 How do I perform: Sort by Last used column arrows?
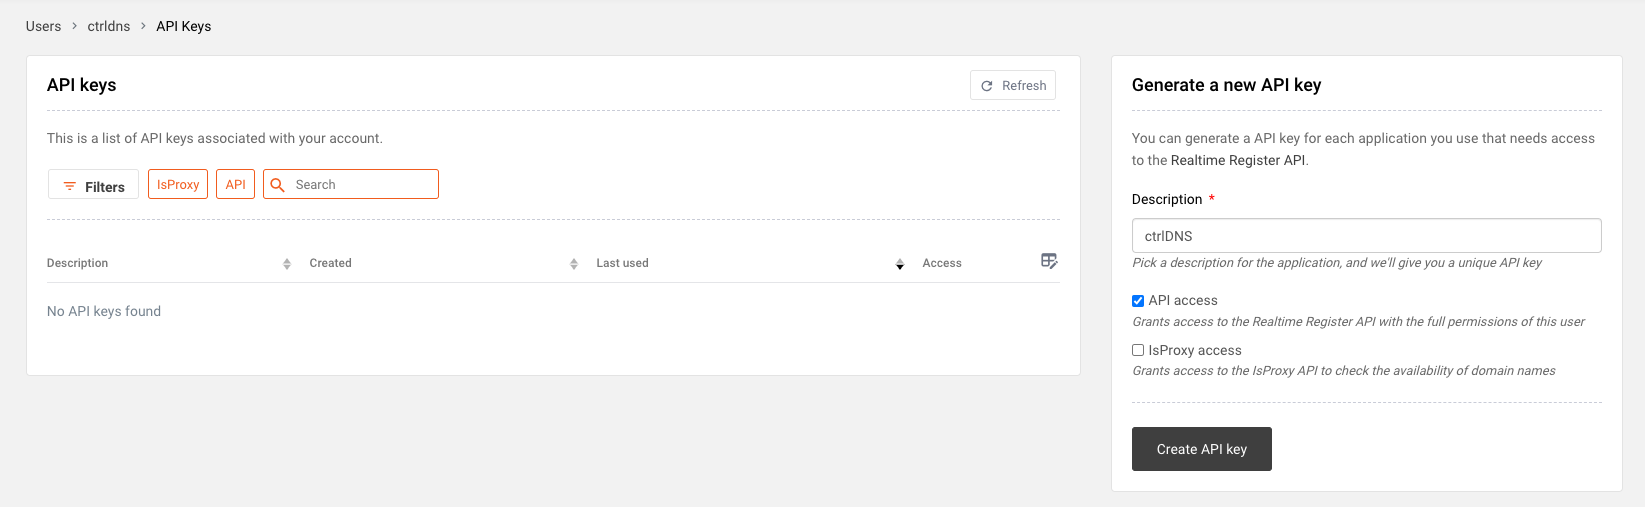point(900,264)
